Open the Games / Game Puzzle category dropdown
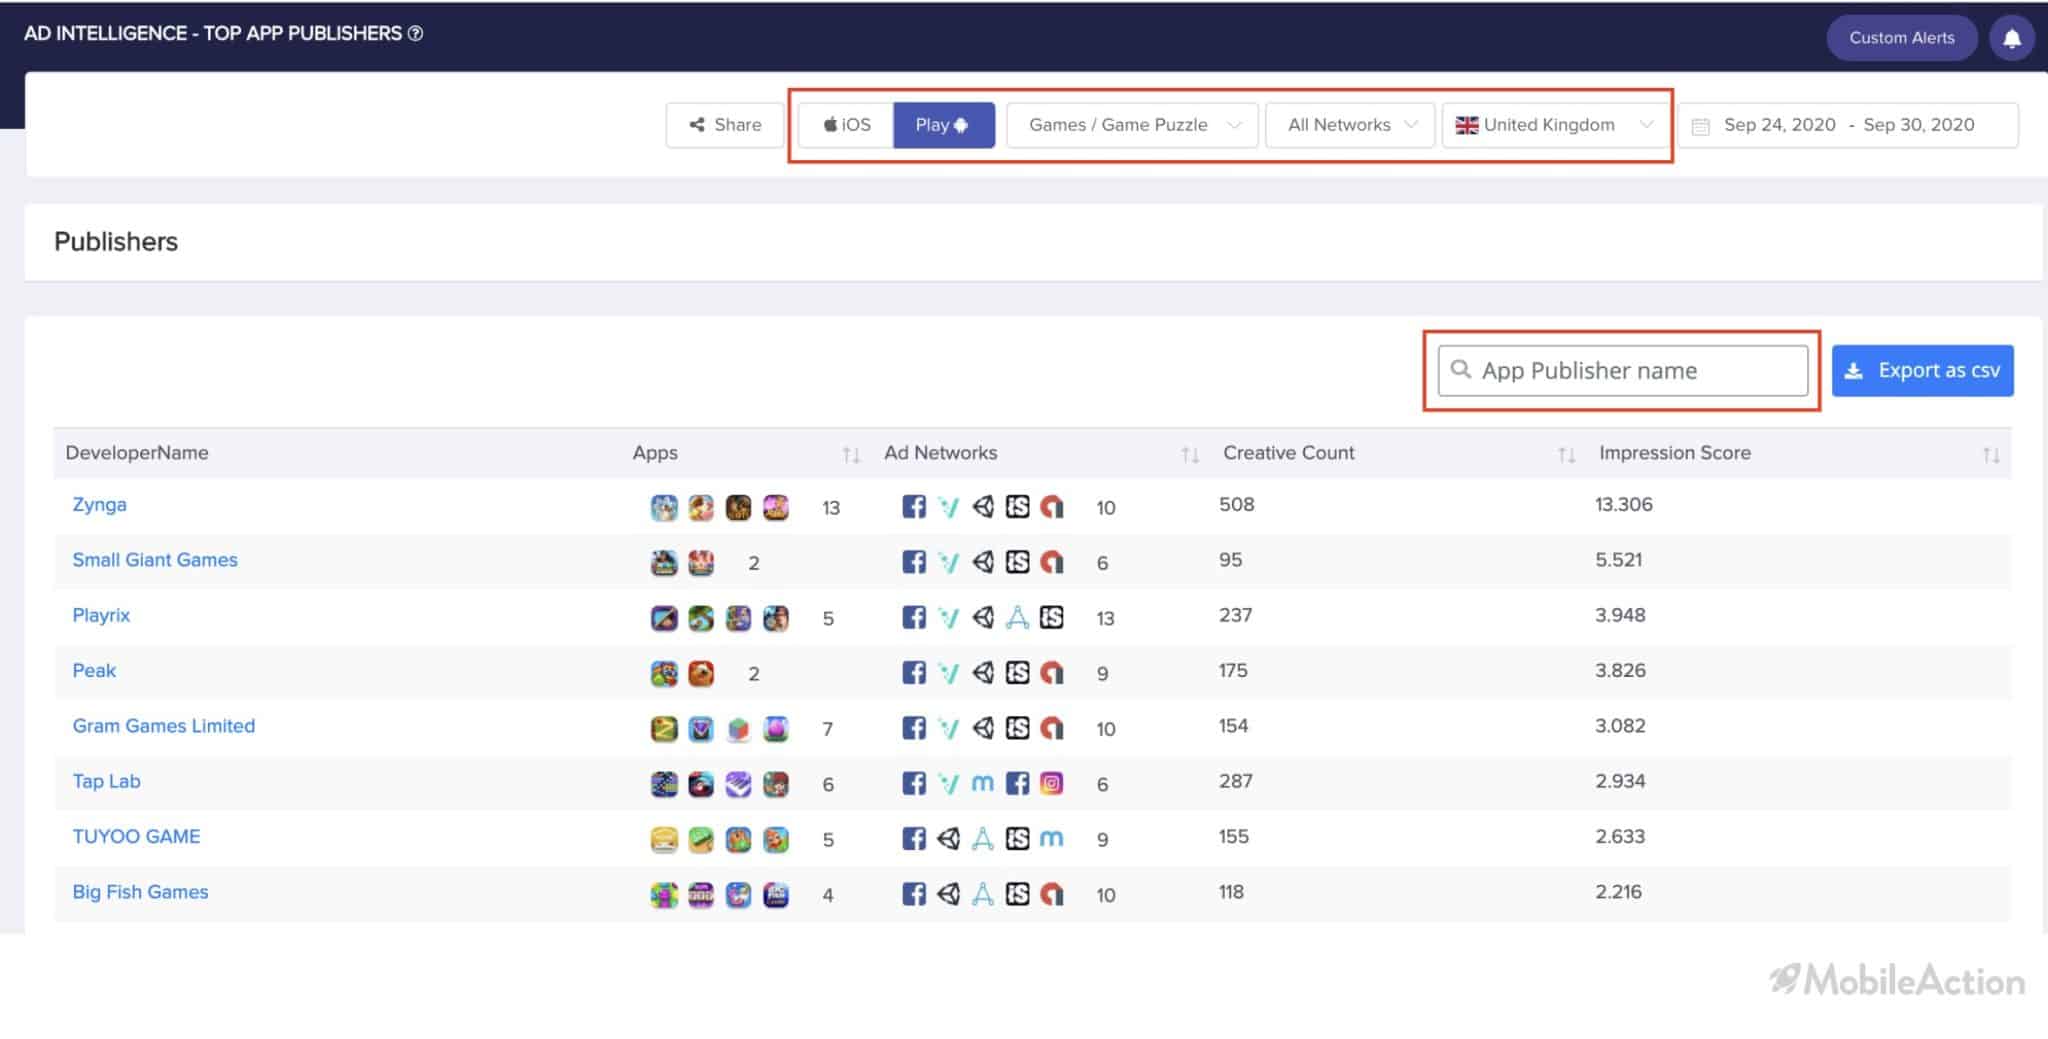Screen dimensions: 2048x1039 (1132, 125)
